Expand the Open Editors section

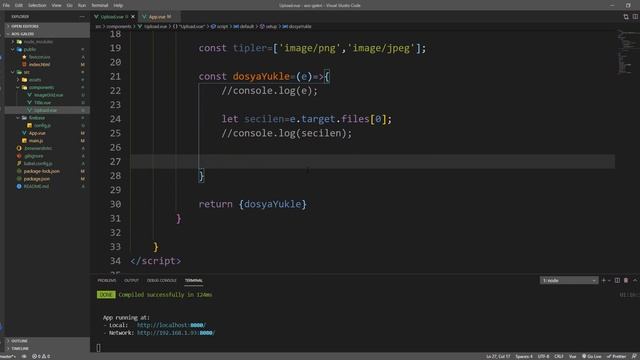coord(47,26)
